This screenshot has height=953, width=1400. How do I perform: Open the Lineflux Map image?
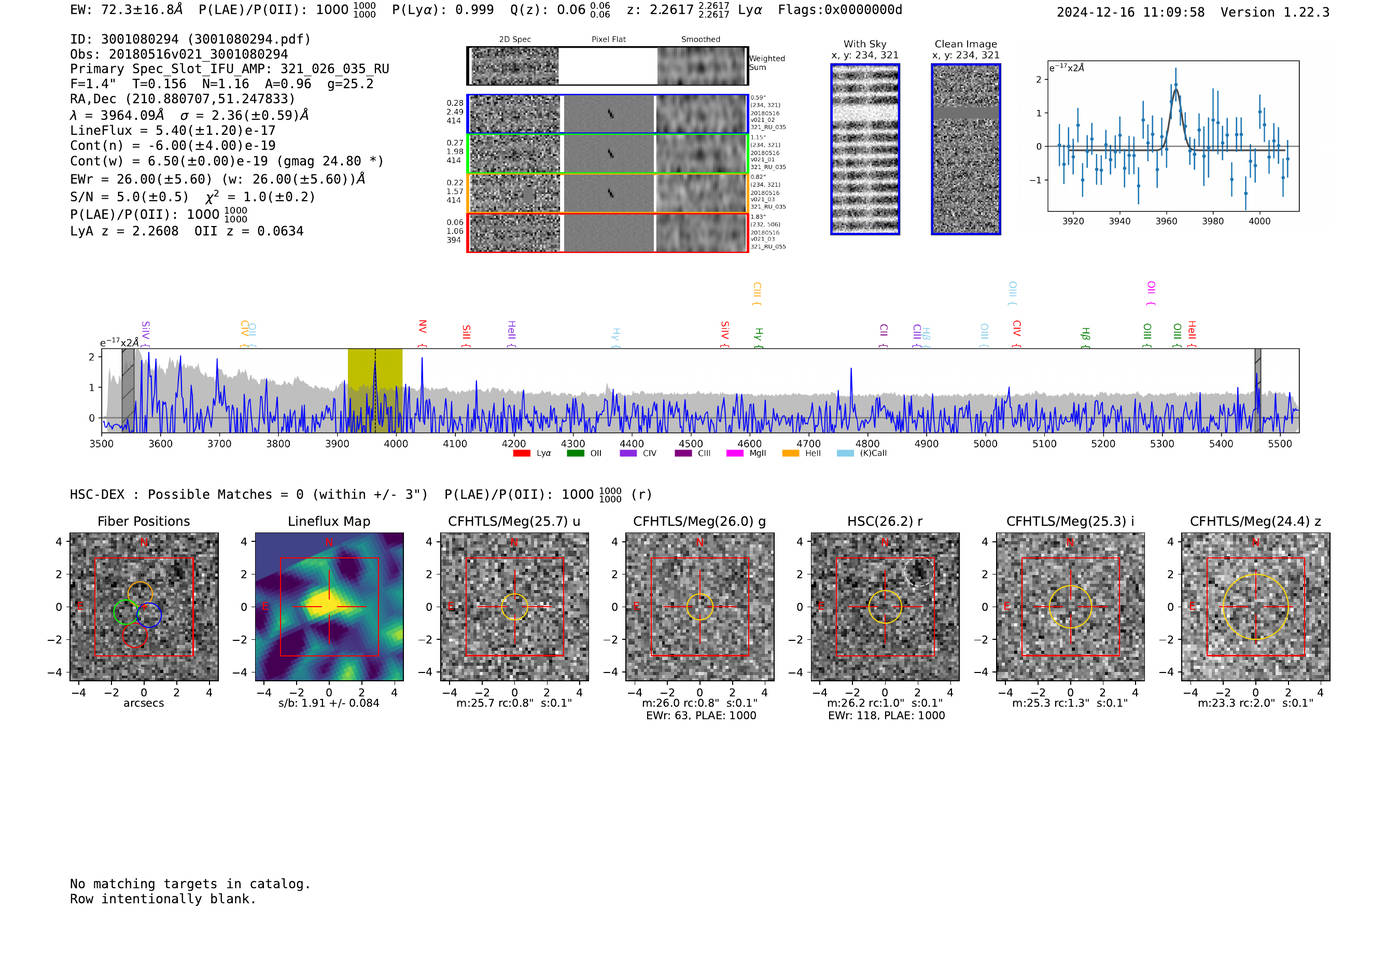329,607
